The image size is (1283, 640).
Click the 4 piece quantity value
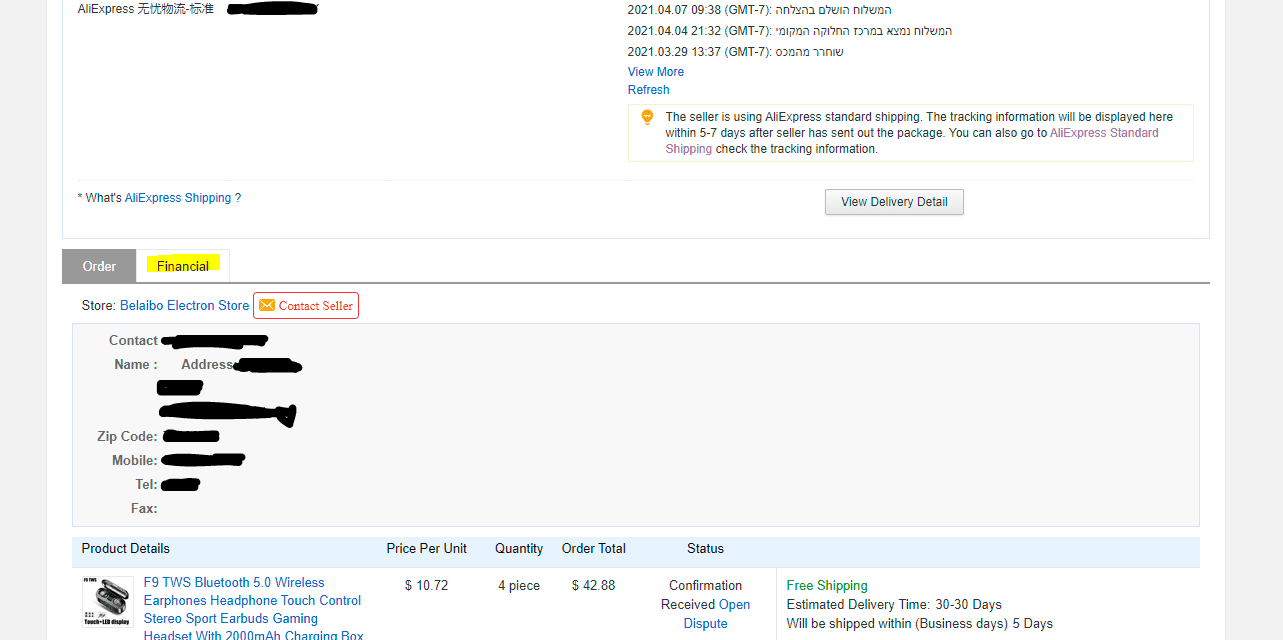click(x=519, y=586)
